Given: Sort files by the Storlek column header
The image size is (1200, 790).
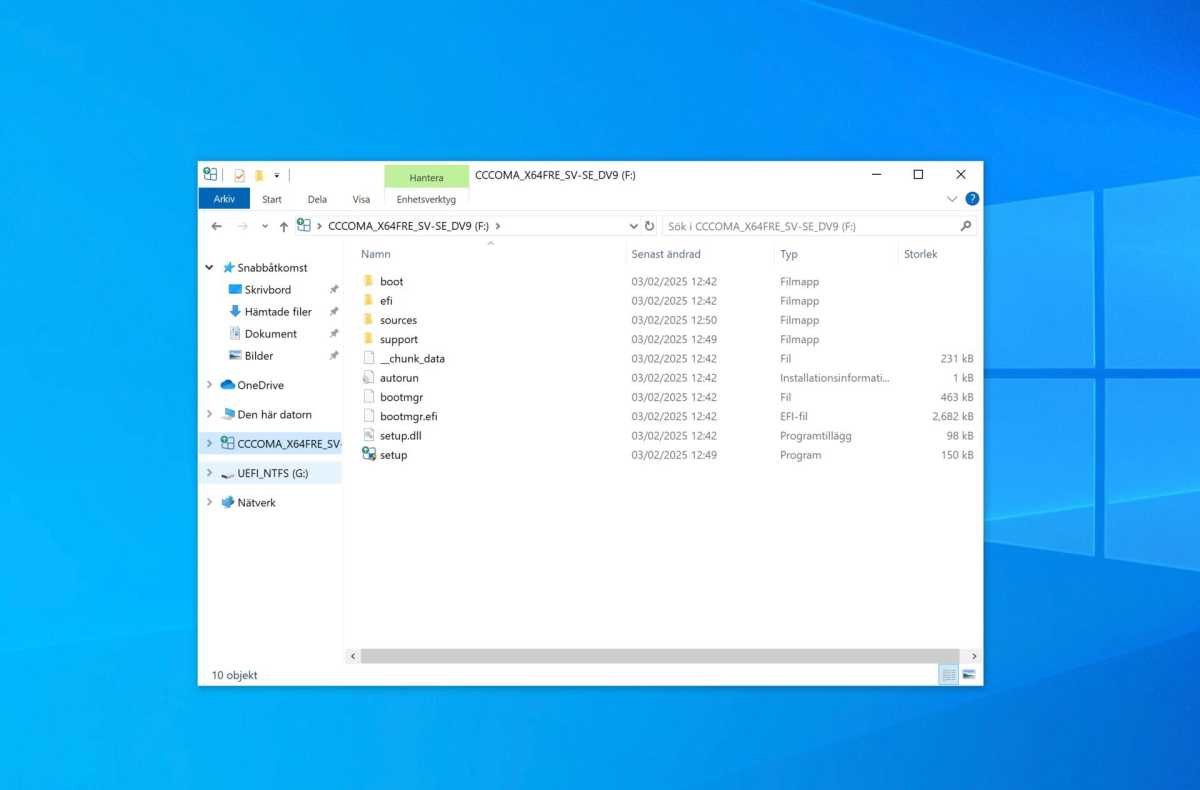Looking at the screenshot, I should [919, 254].
